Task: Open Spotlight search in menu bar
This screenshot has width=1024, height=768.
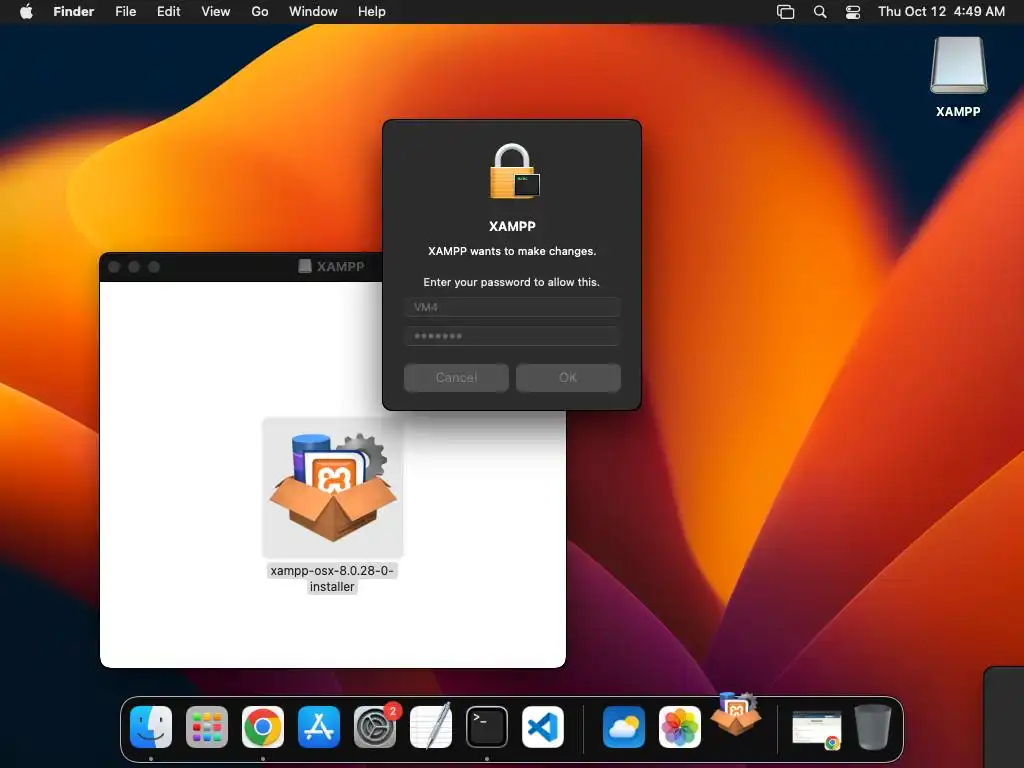Action: (820, 12)
